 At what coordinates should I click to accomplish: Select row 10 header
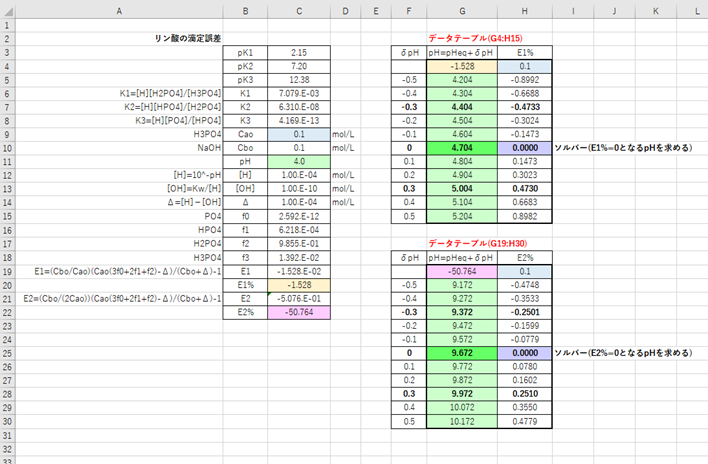(x=7, y=148)
